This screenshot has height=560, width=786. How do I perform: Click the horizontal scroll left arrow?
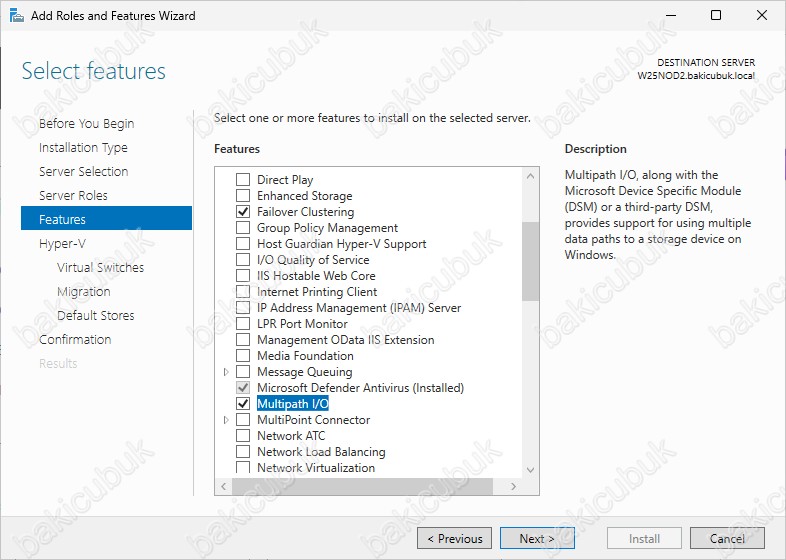point(224,486)
